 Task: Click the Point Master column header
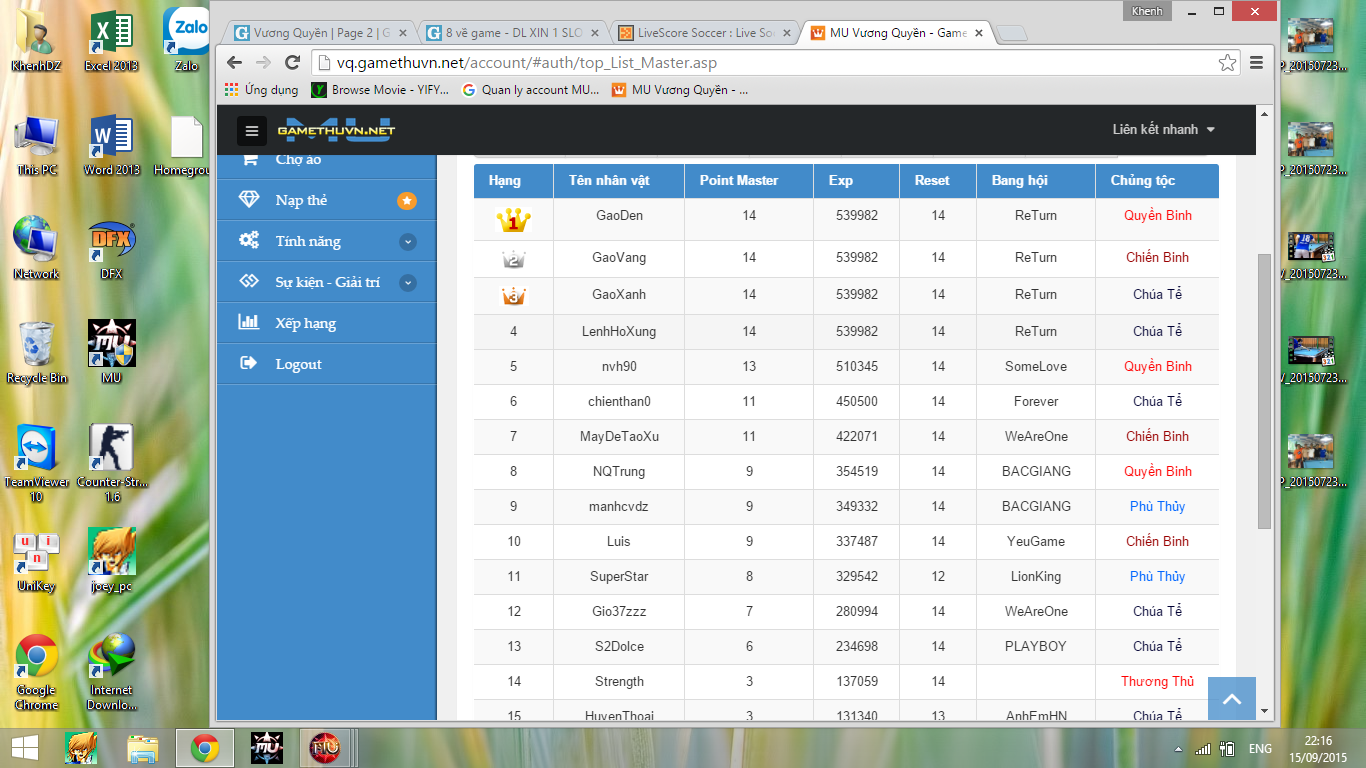pyautogui.click(x=738, y=181)
